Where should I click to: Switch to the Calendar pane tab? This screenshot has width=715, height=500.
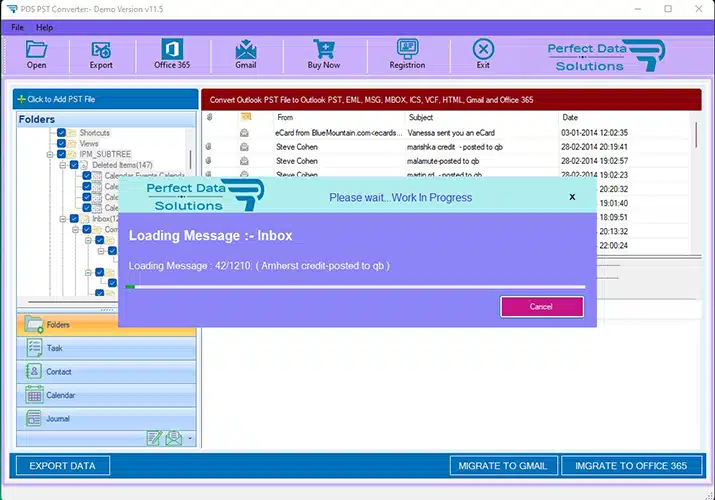pyautogui.click(x=106, y=395)
